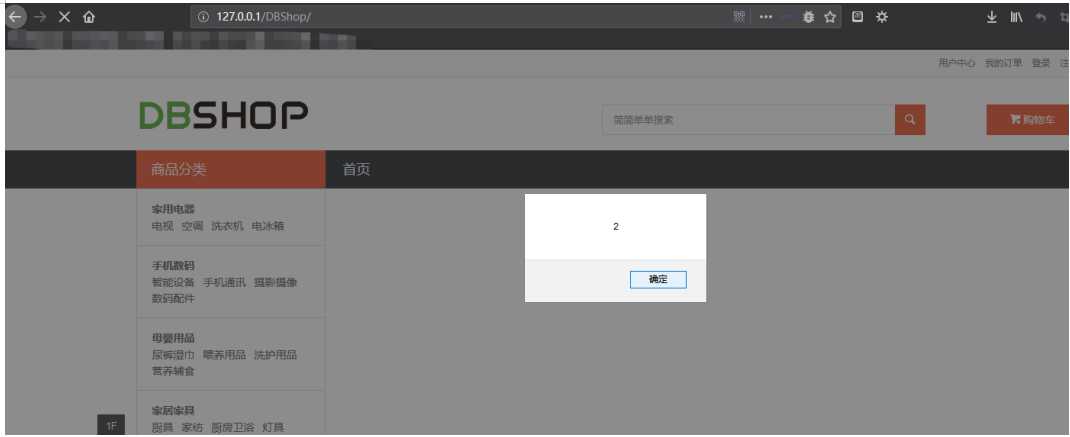1070x437 pixels.
Task: Click the red magnifier search button
Action: point(910,120)
